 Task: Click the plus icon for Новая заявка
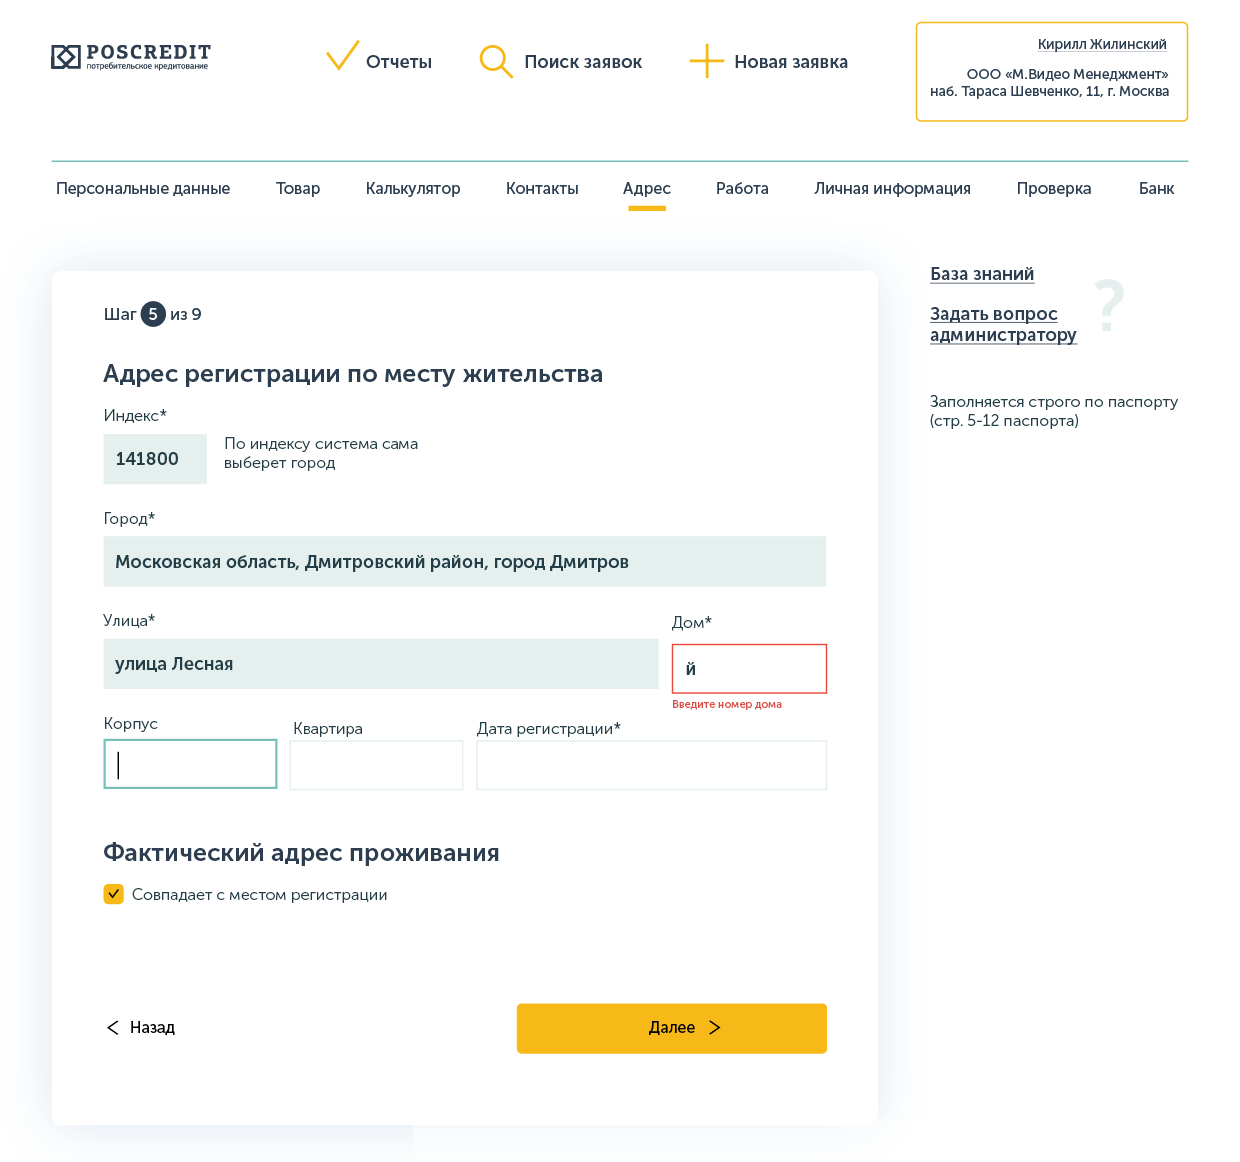pos(706,61)
